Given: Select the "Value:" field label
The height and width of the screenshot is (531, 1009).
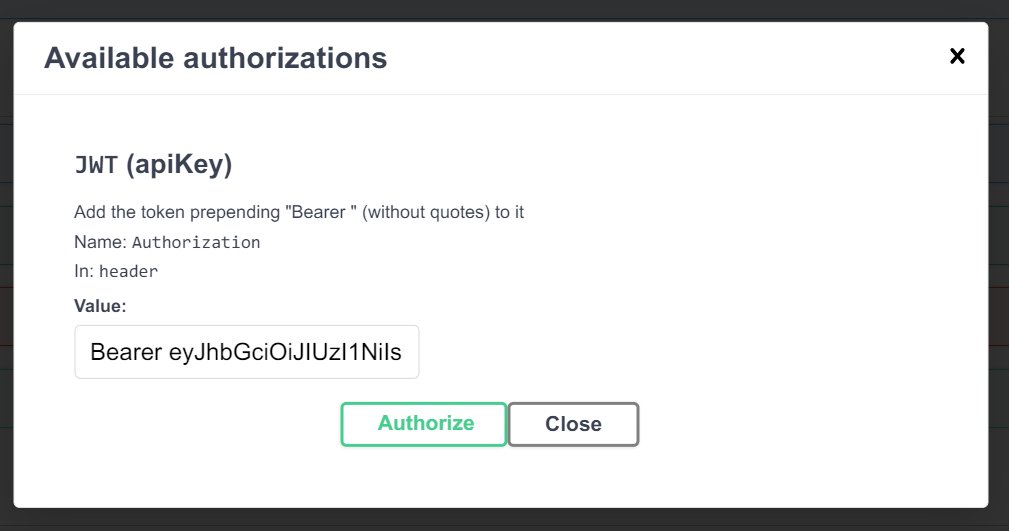Looking at the screenshot, I should (x=100, y=306).
